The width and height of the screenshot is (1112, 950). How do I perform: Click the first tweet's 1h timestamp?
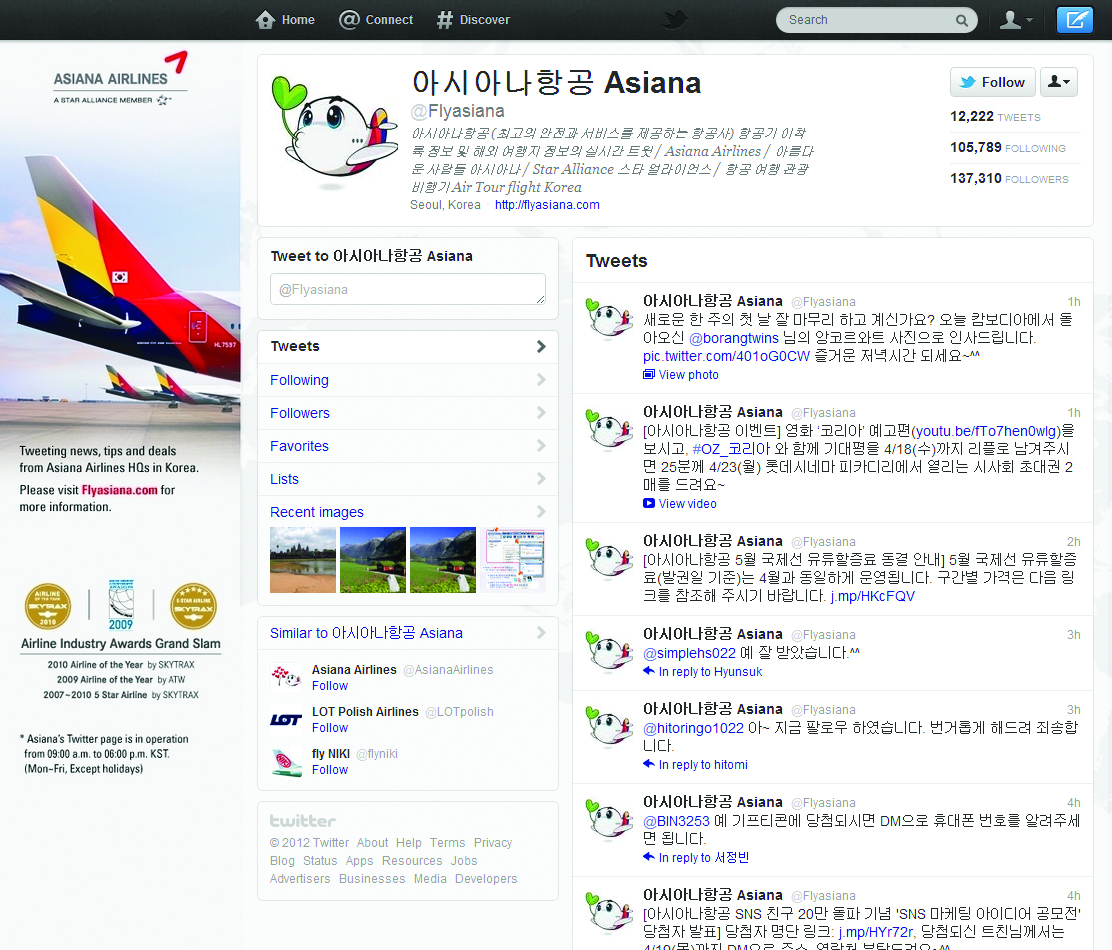pos(1074,302)
